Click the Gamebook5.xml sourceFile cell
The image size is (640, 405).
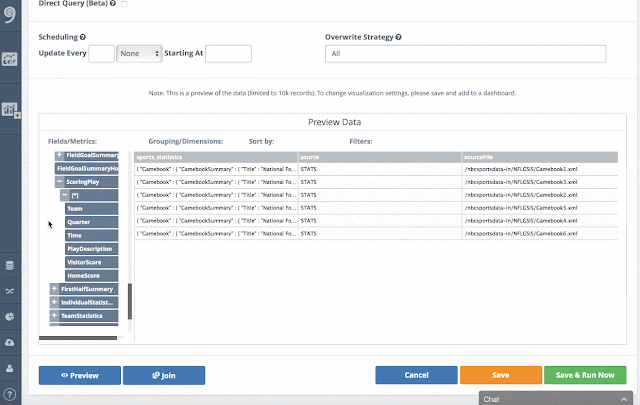[540, 208]
